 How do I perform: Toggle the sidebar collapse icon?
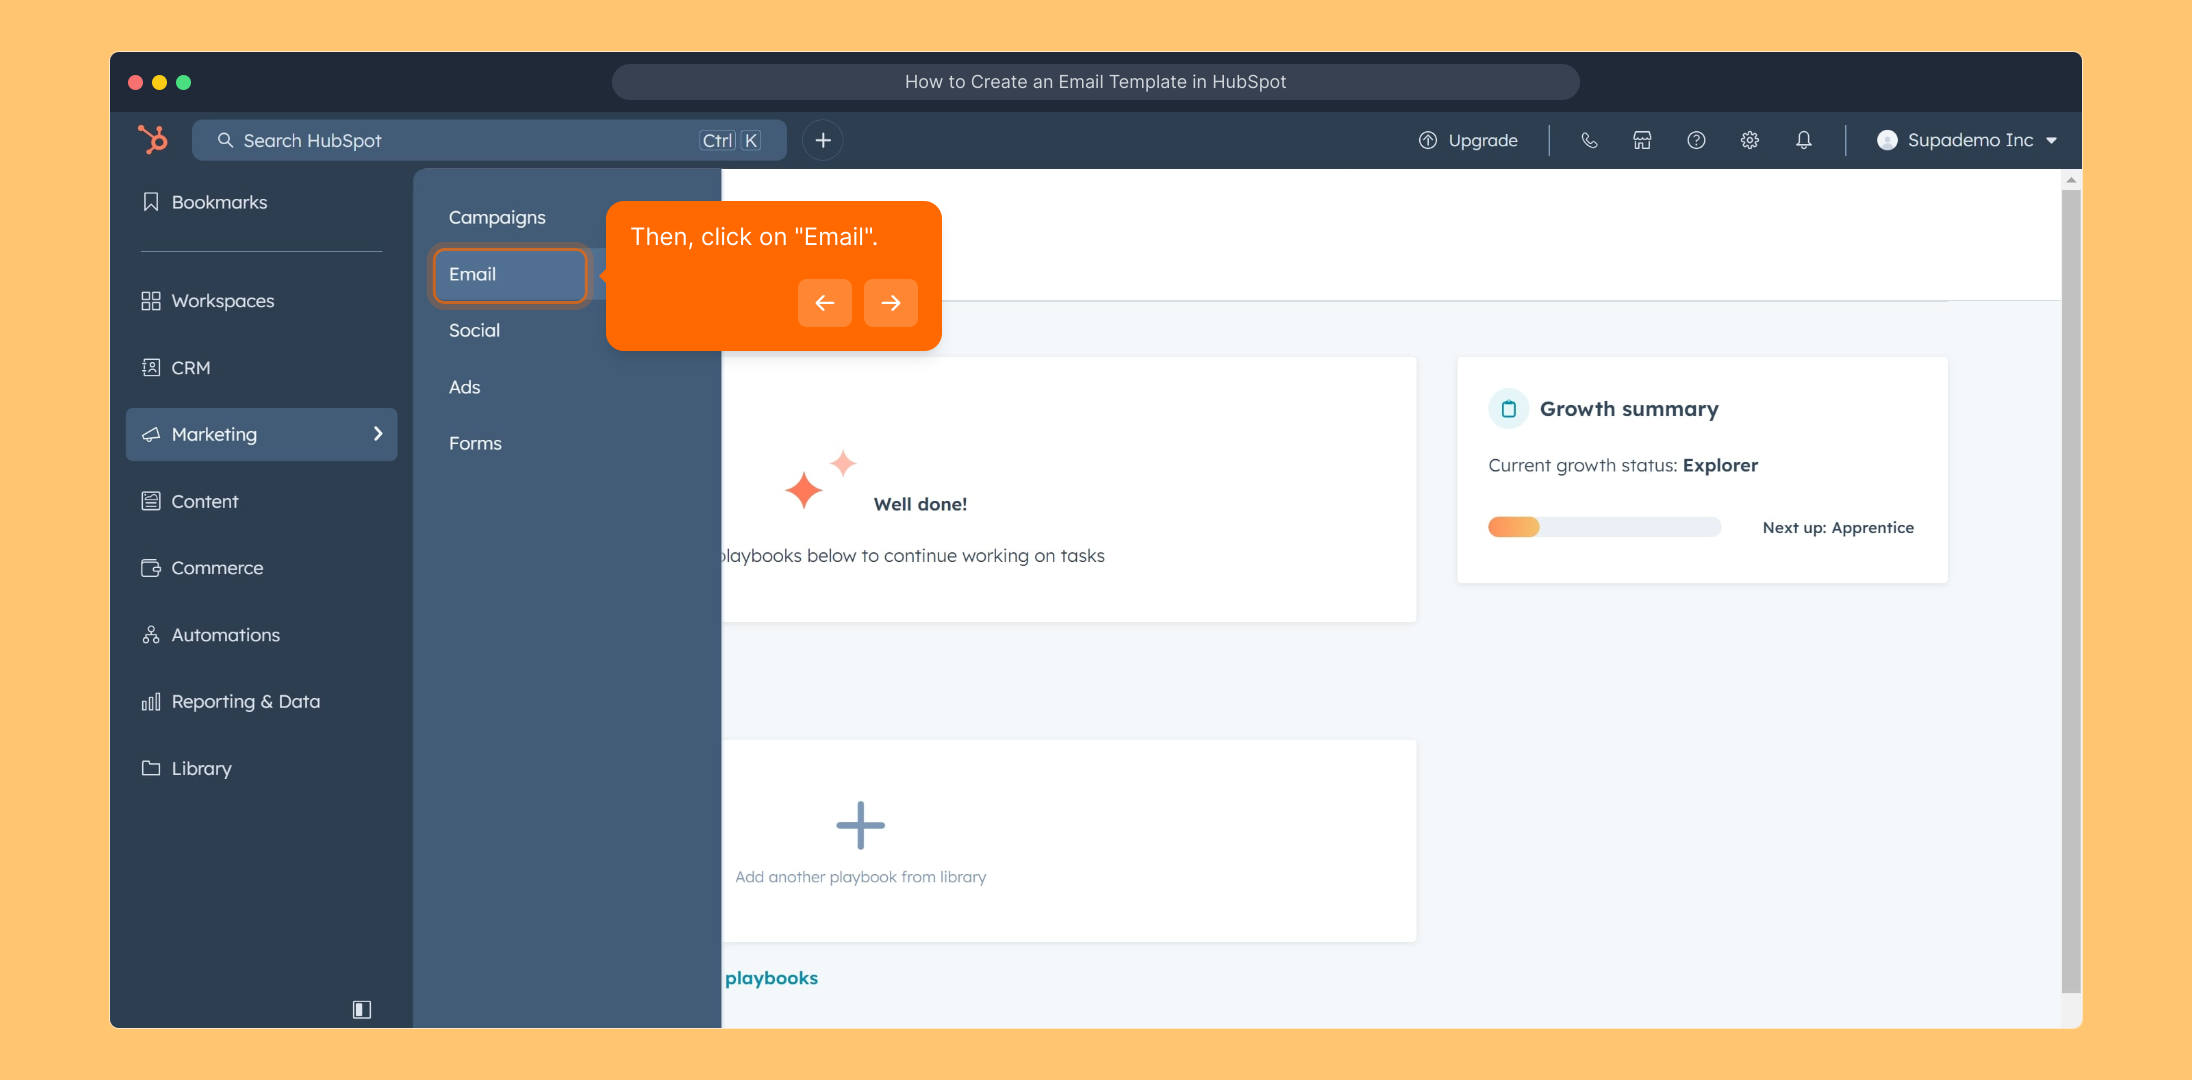pos(362,1009)
